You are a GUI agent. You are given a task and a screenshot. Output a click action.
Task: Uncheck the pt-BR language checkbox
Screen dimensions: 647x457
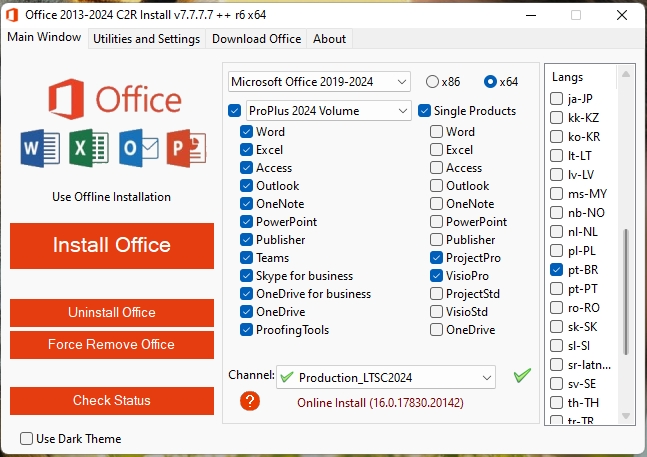557,270
